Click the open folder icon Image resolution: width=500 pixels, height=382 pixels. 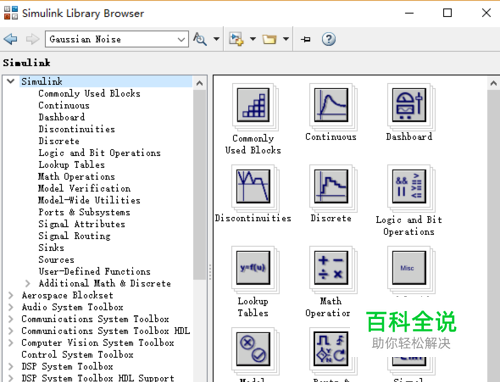coord(269,39)
